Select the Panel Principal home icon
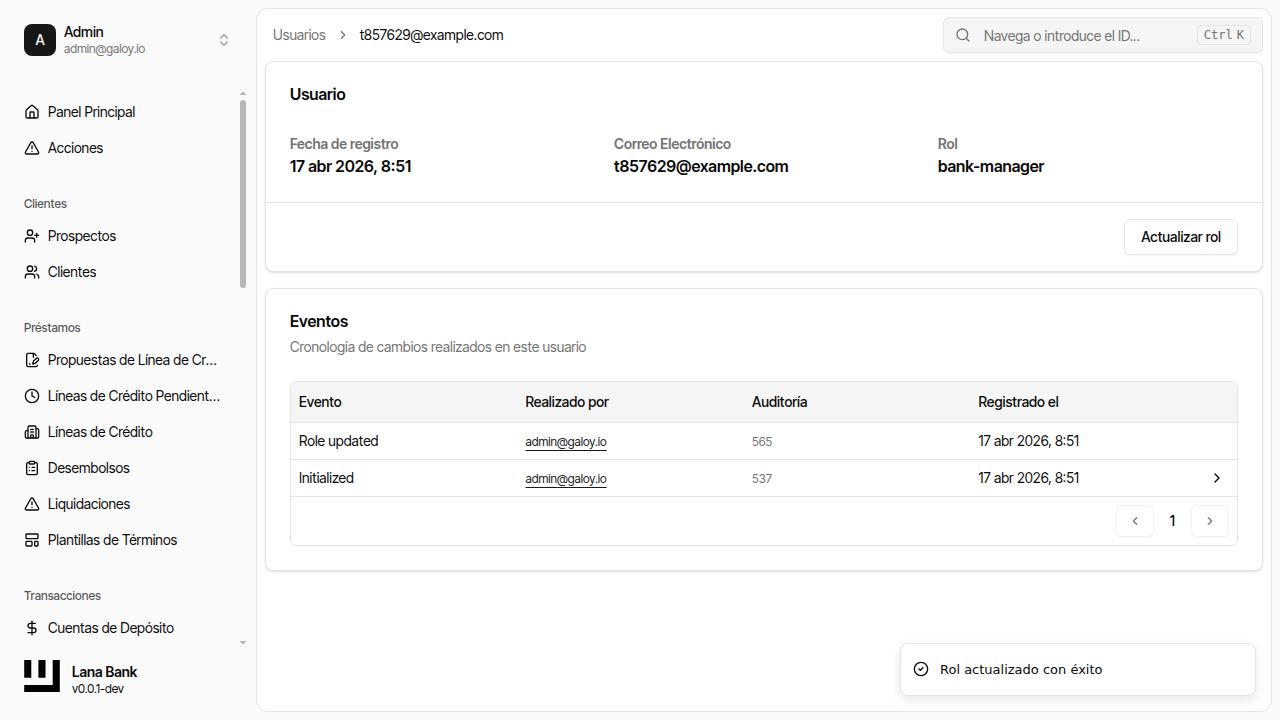This screenshot has height=720, width=1280. [31, 112]
